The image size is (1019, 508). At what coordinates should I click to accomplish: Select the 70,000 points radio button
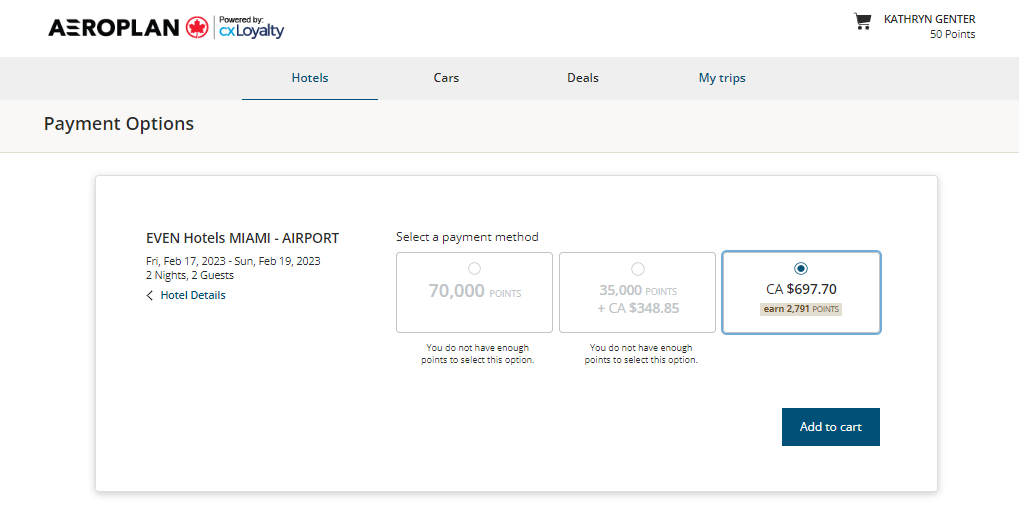click(x=474, y=268)
